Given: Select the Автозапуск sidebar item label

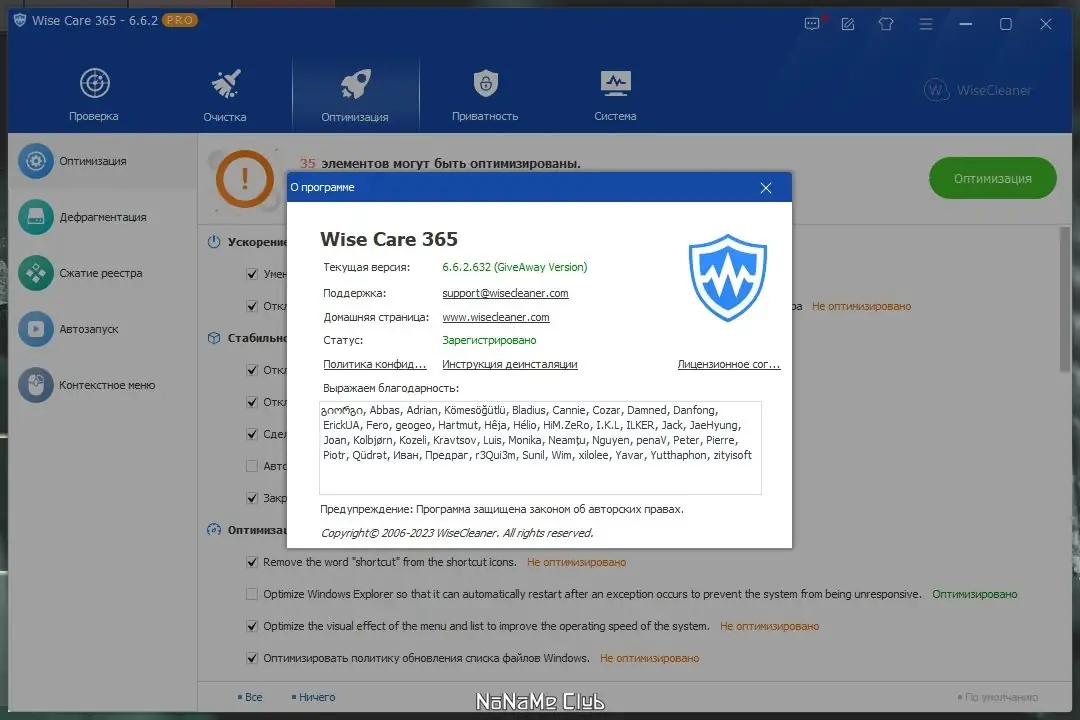Looking at the screenshot, I should pos(89,329).
